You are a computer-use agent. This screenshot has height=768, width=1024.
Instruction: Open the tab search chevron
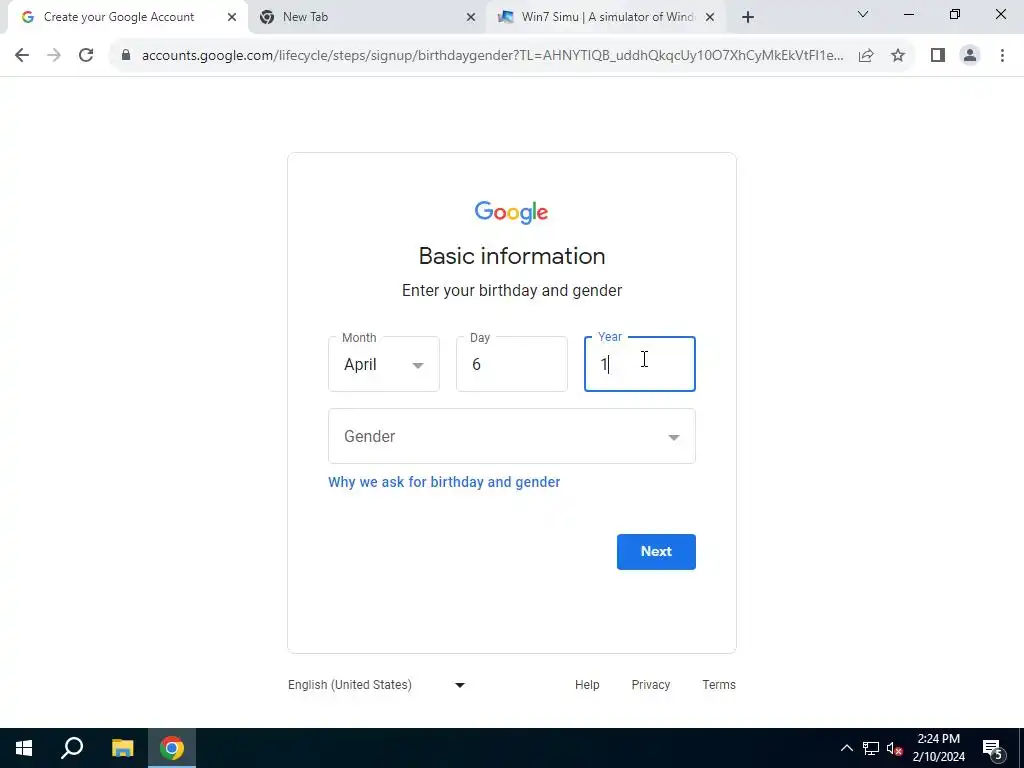pos(863,14)
